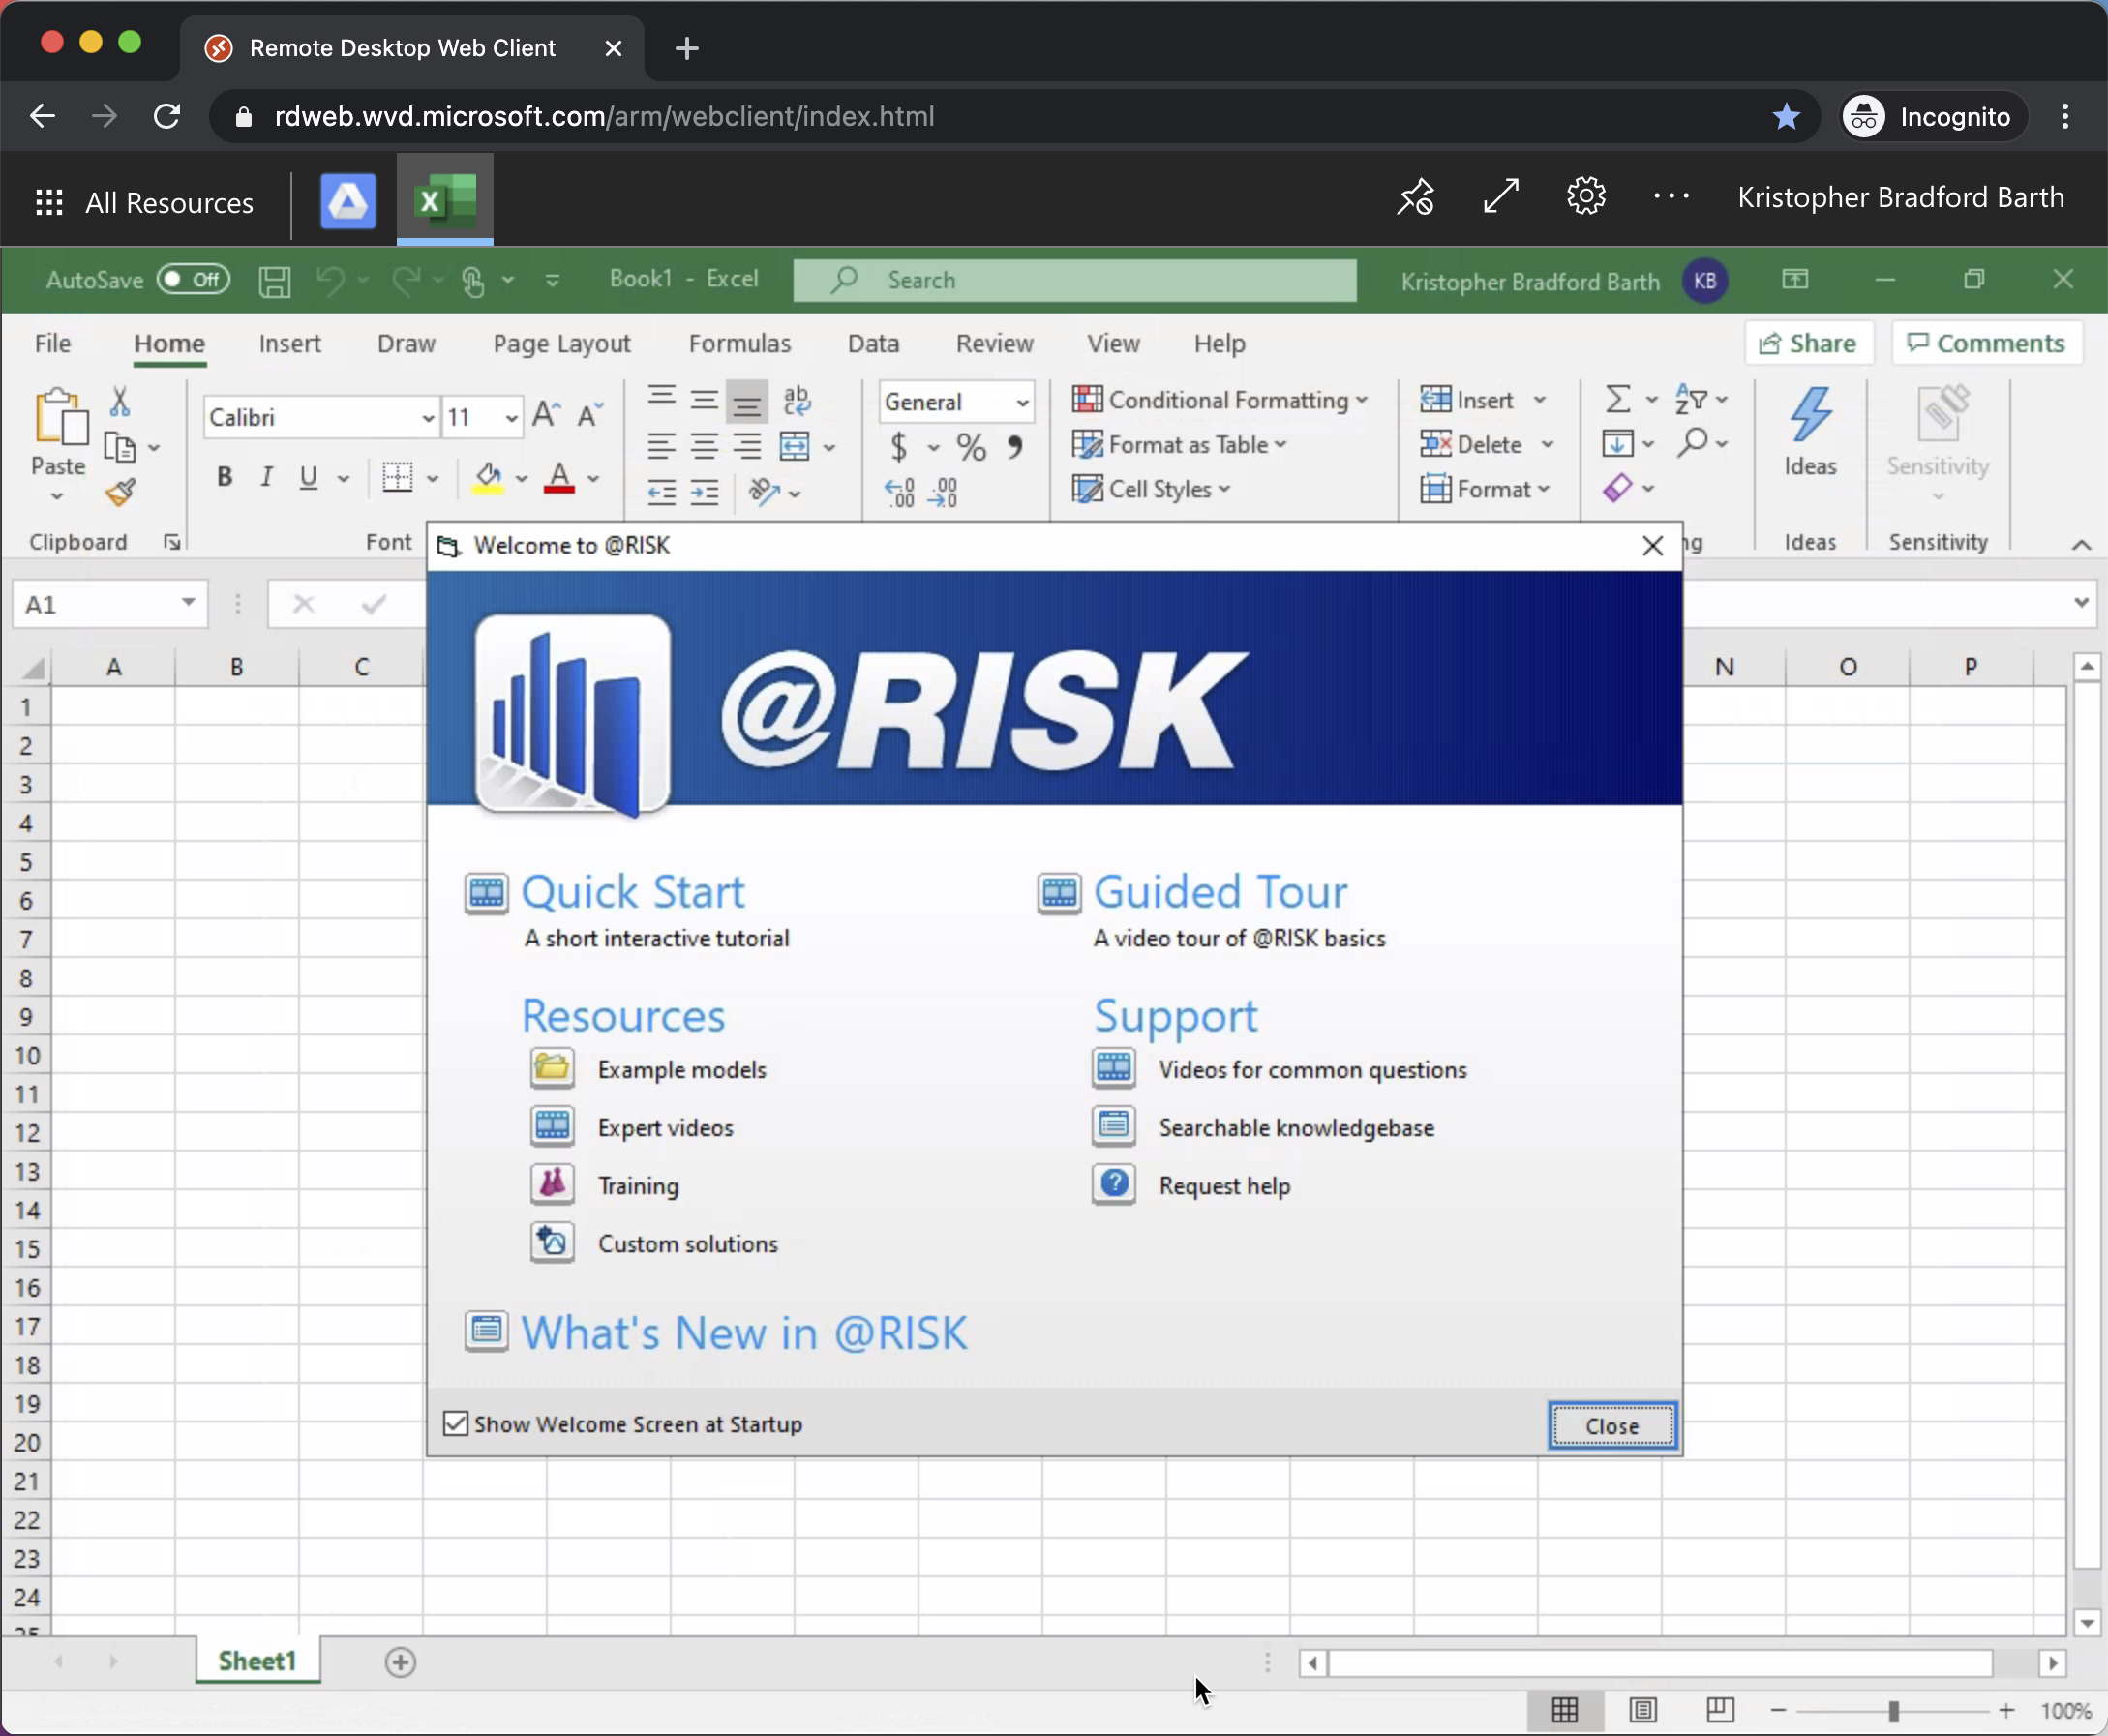Click the Decrease Font Size icon

(x=589, y=415)
